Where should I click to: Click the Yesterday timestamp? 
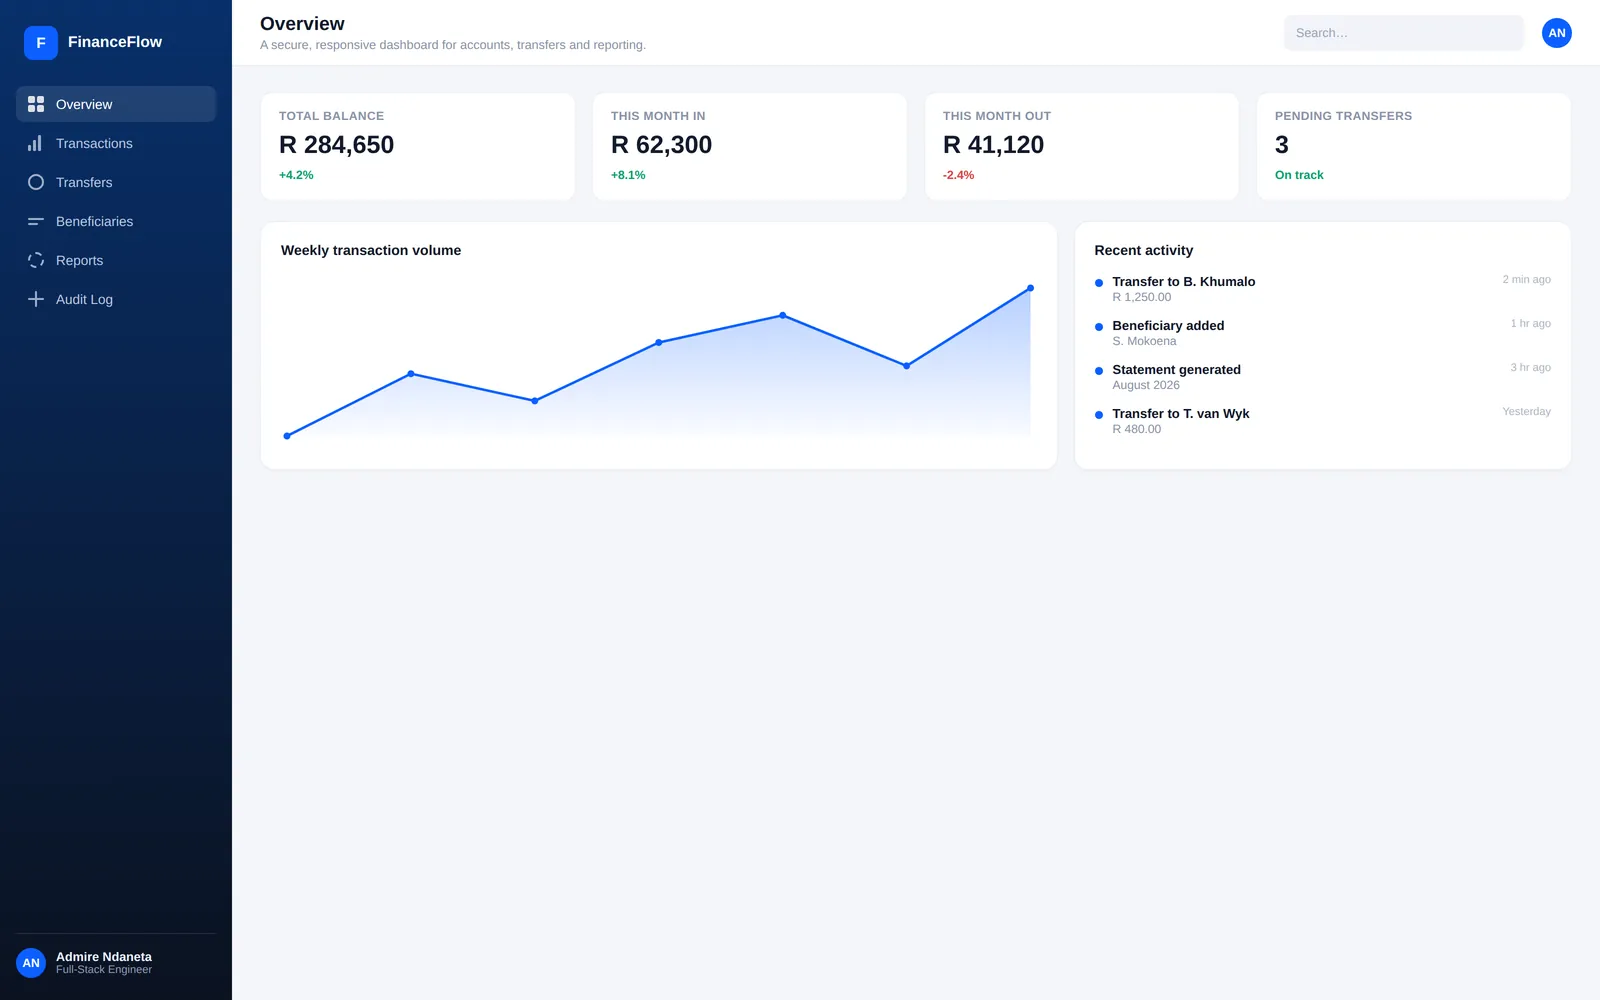(1526, 412)
